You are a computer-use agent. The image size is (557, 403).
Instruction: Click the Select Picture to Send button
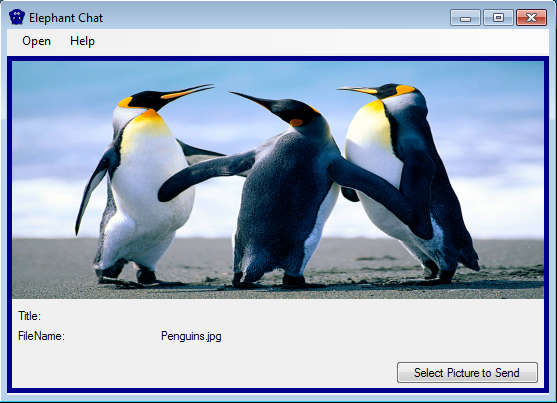tap(467, 372)
